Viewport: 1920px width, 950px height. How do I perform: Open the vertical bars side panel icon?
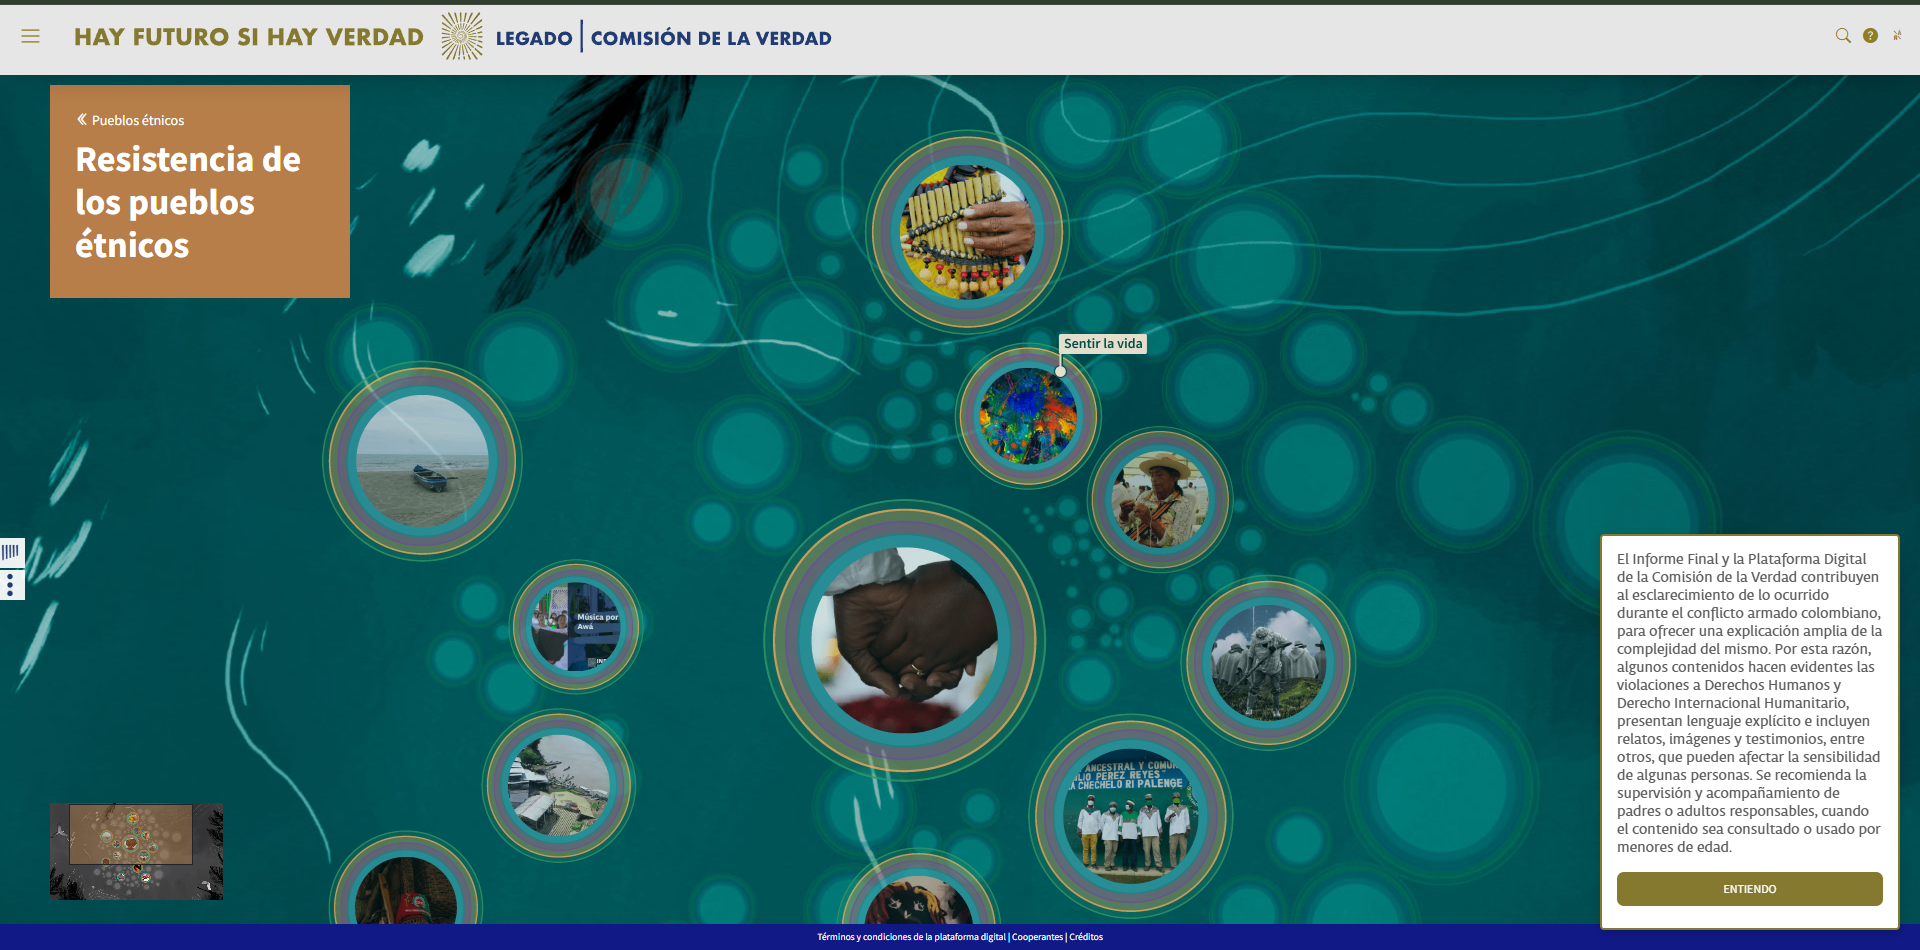tap(11, 552)
